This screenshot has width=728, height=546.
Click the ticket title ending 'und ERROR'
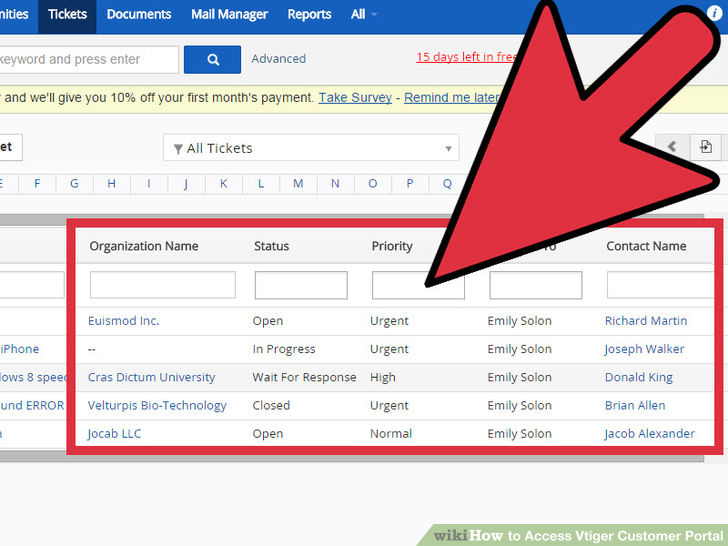[x=32, y=405]
